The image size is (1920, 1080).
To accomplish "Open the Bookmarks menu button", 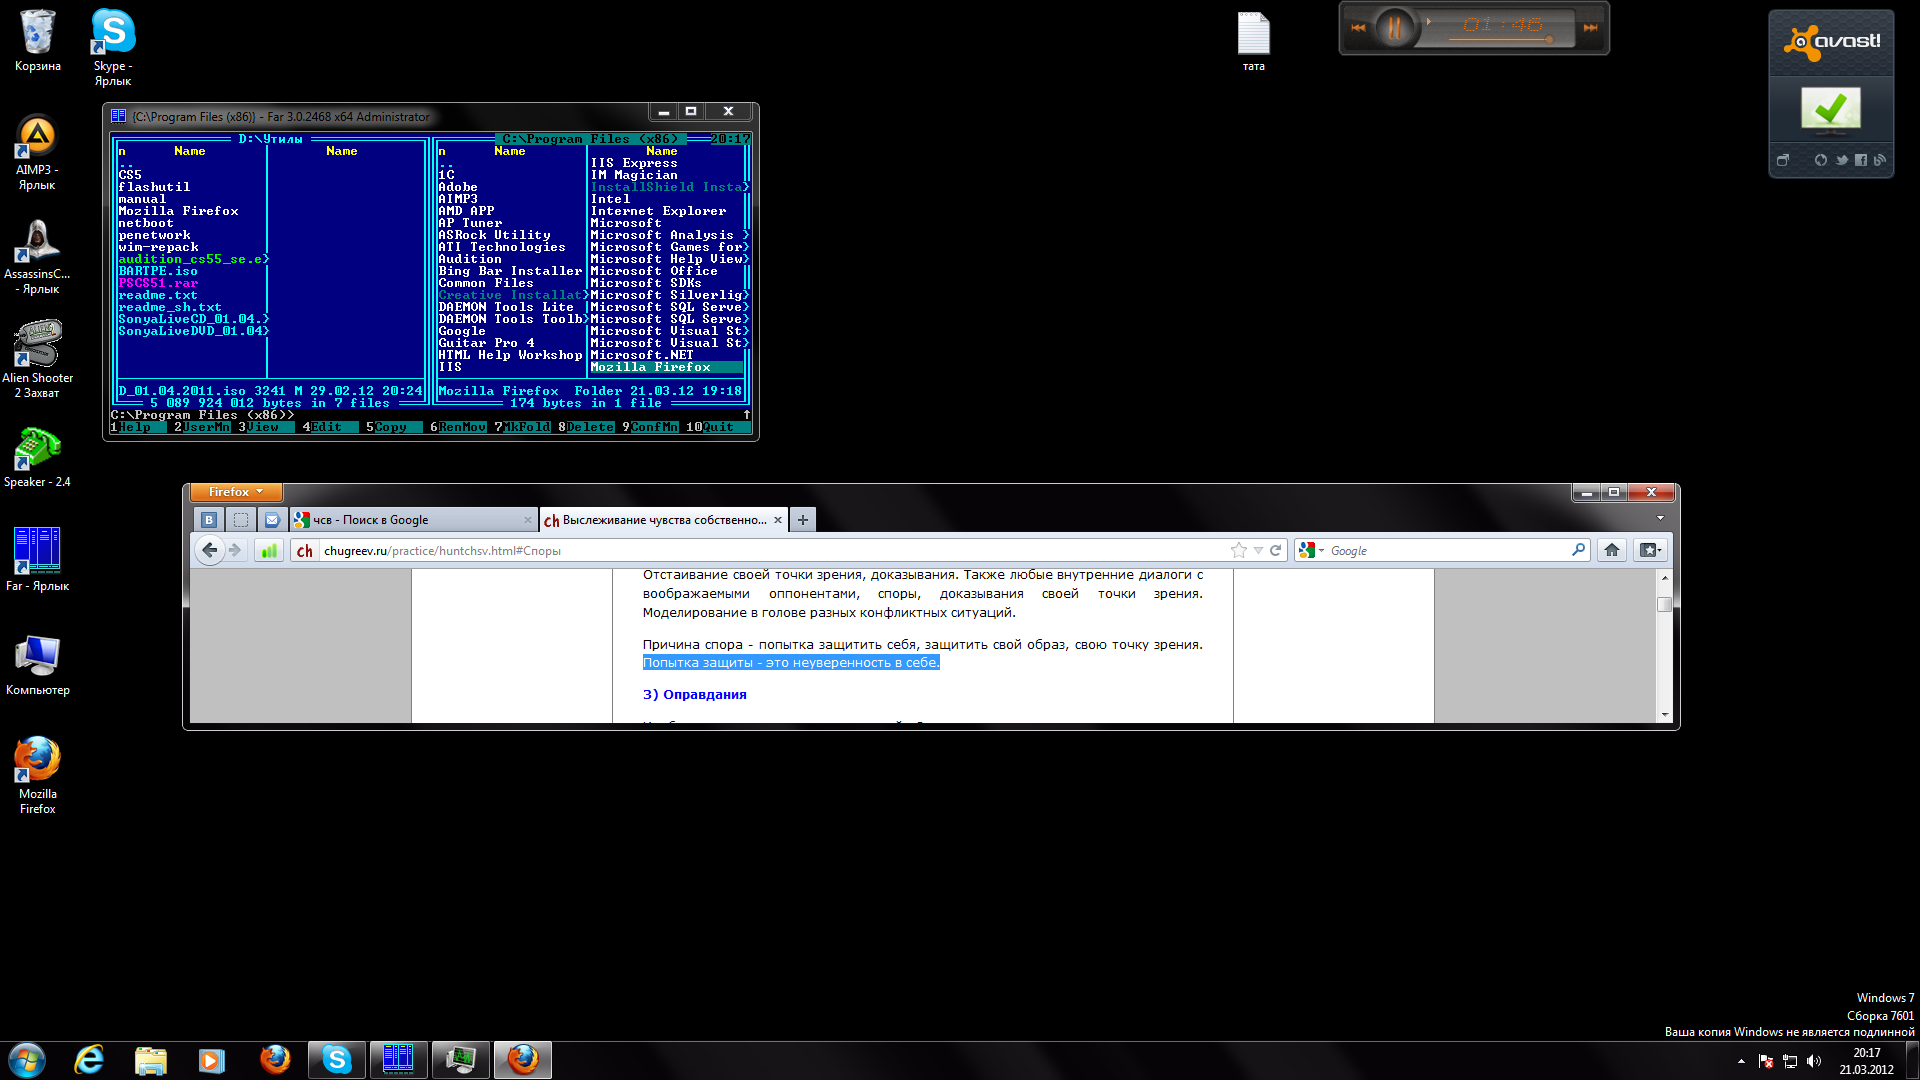I will (x=1649, y=550).
